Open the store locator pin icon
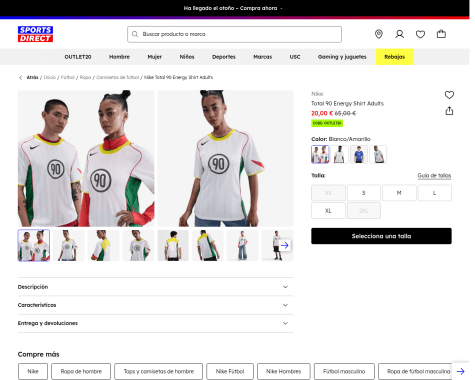 point(379,34)
